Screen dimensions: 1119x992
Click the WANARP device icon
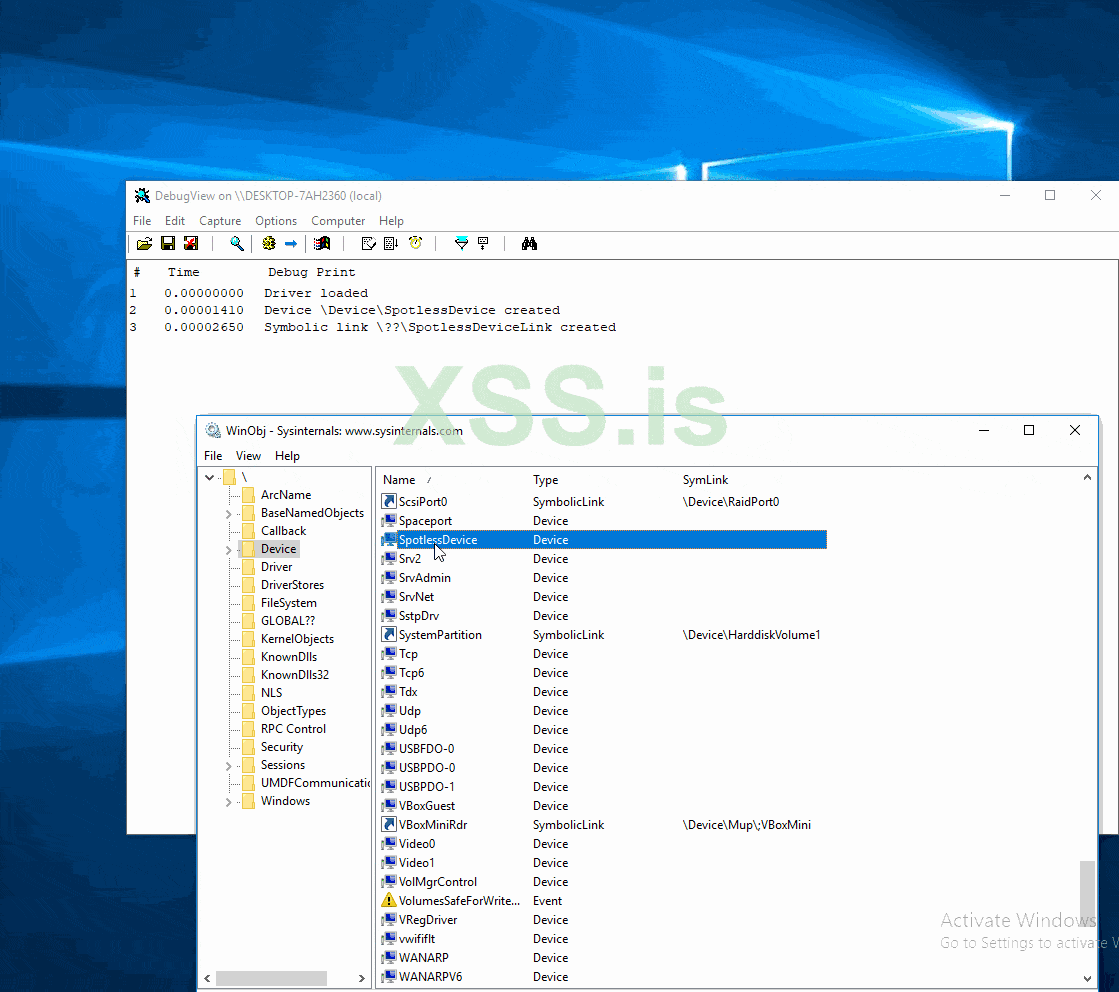pos(389,957)
